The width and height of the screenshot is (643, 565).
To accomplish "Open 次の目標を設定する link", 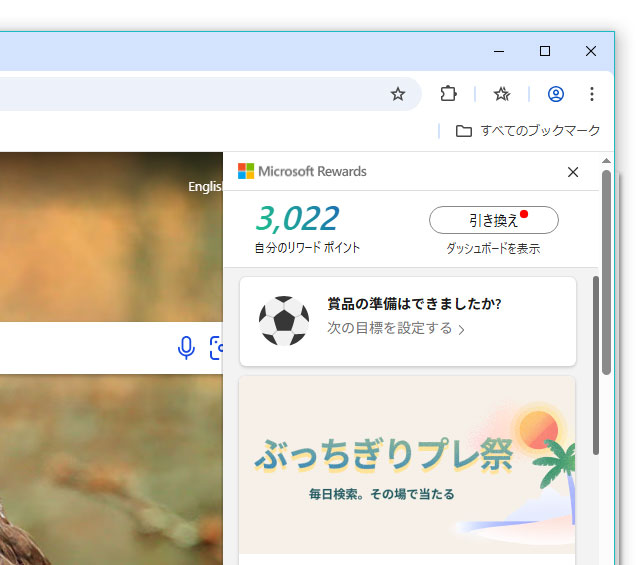I will click(x=389, y=328).
